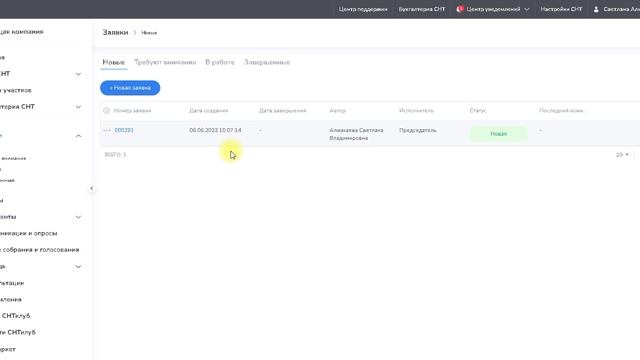Viewport: 640px width, 360px height.
Task: Open Центр поддержки in top bar
Action: coord(363,9)
